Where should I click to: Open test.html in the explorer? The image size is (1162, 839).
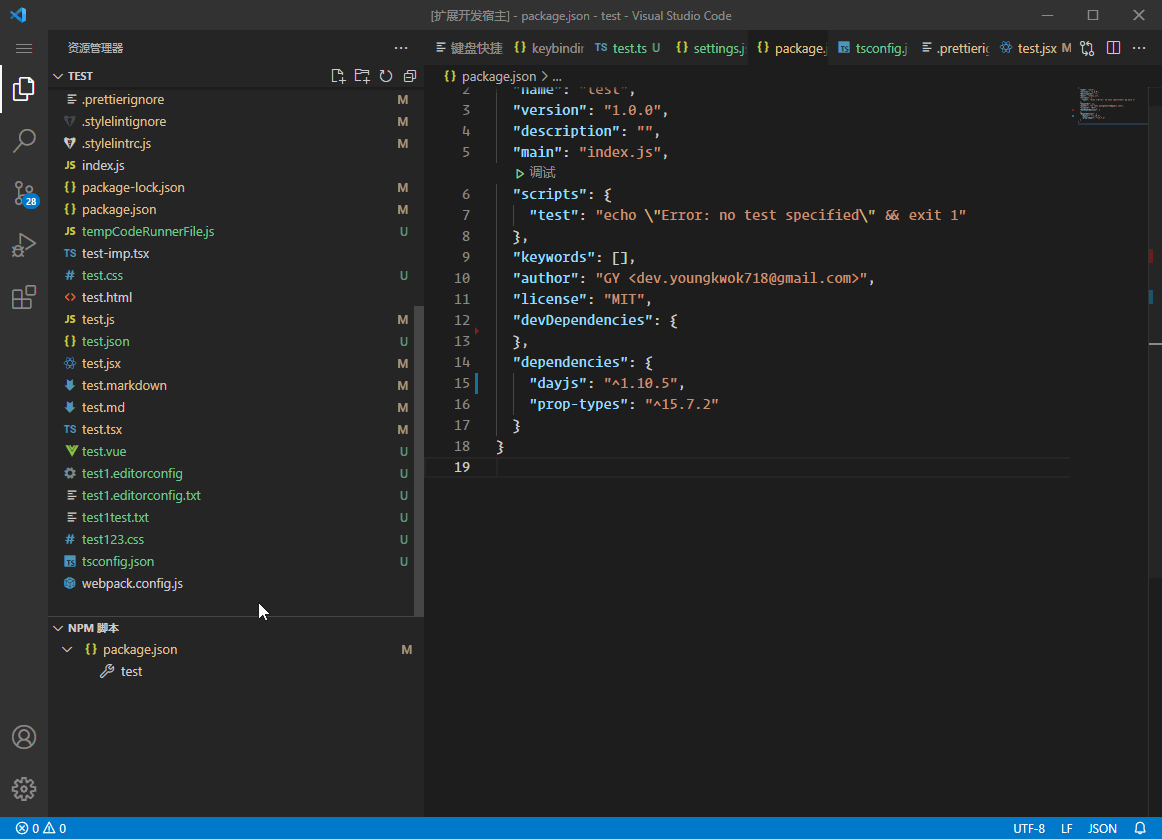[233, 297]
